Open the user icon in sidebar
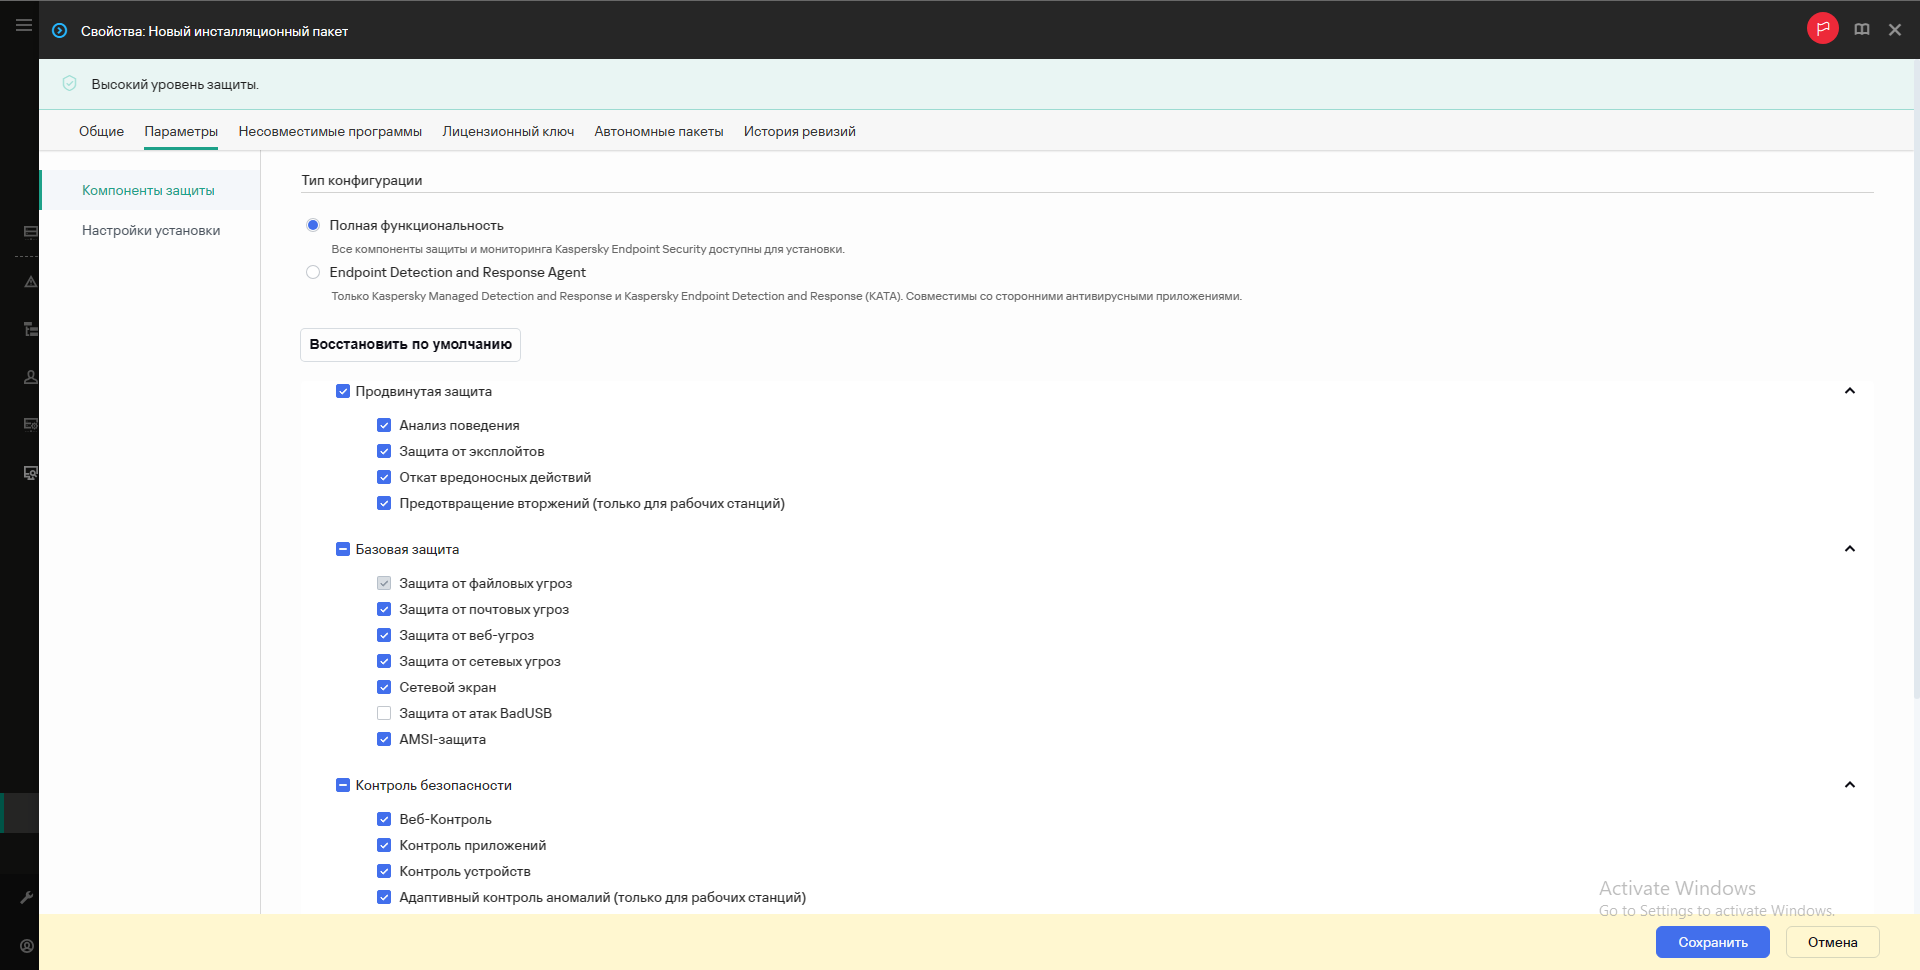Screen dimensions: 1920x970 (x=30, y=377)
